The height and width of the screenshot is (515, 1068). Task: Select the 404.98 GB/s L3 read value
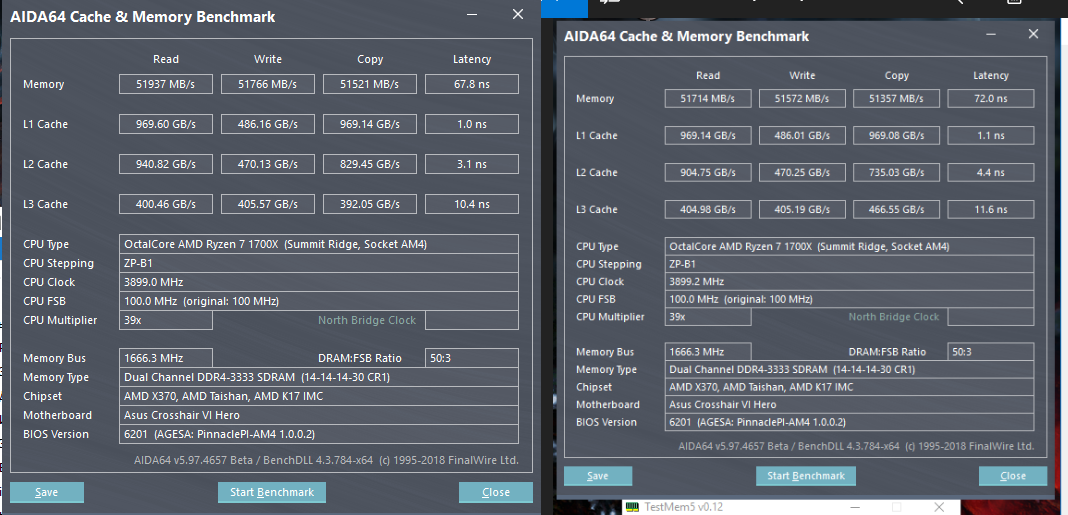click(x=708, y=209)
